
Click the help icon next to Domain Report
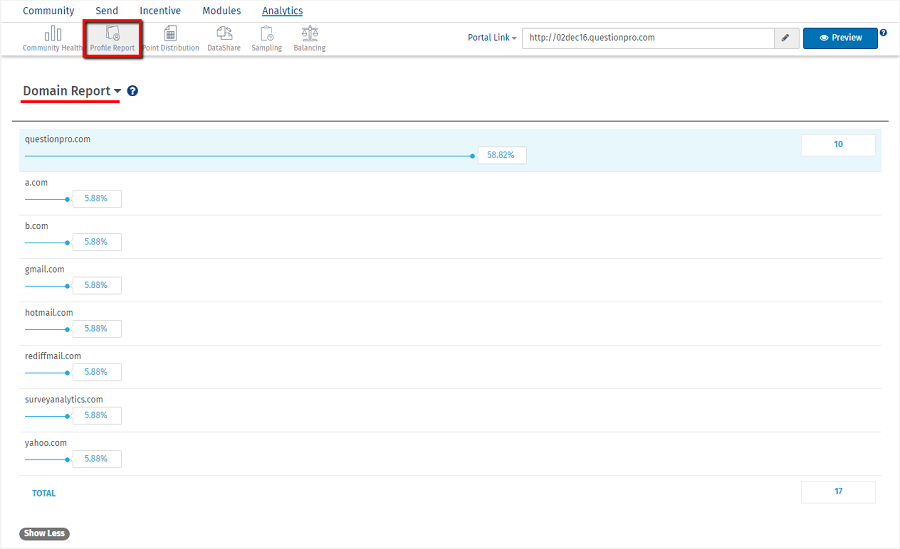click(x=133, y=91)
